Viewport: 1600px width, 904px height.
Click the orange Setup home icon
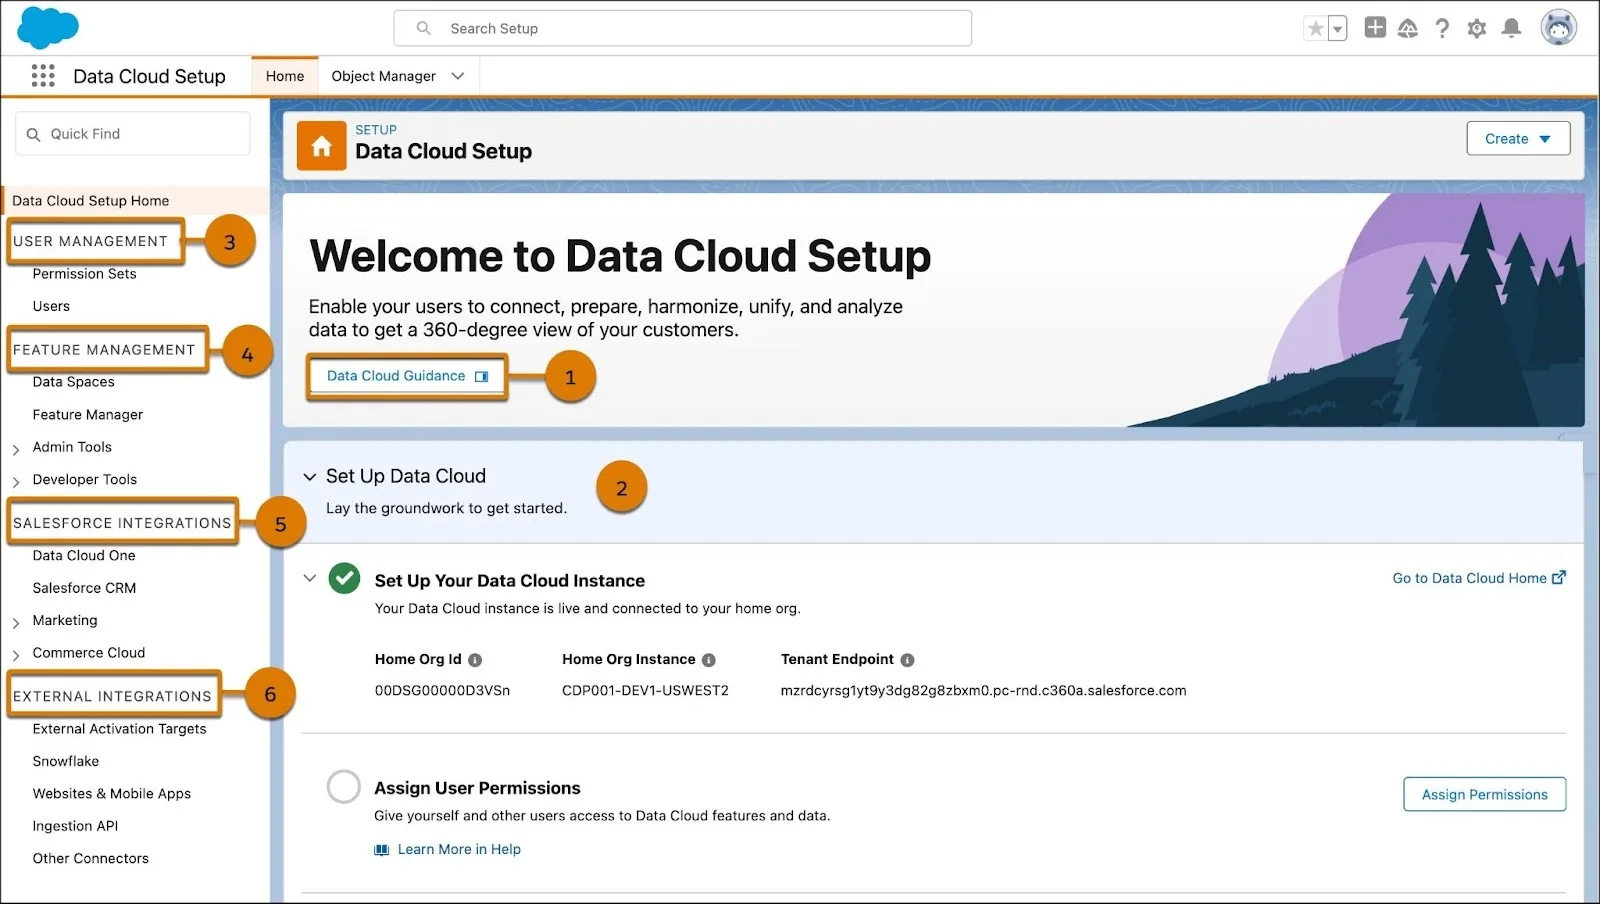[x=321, y=146]
